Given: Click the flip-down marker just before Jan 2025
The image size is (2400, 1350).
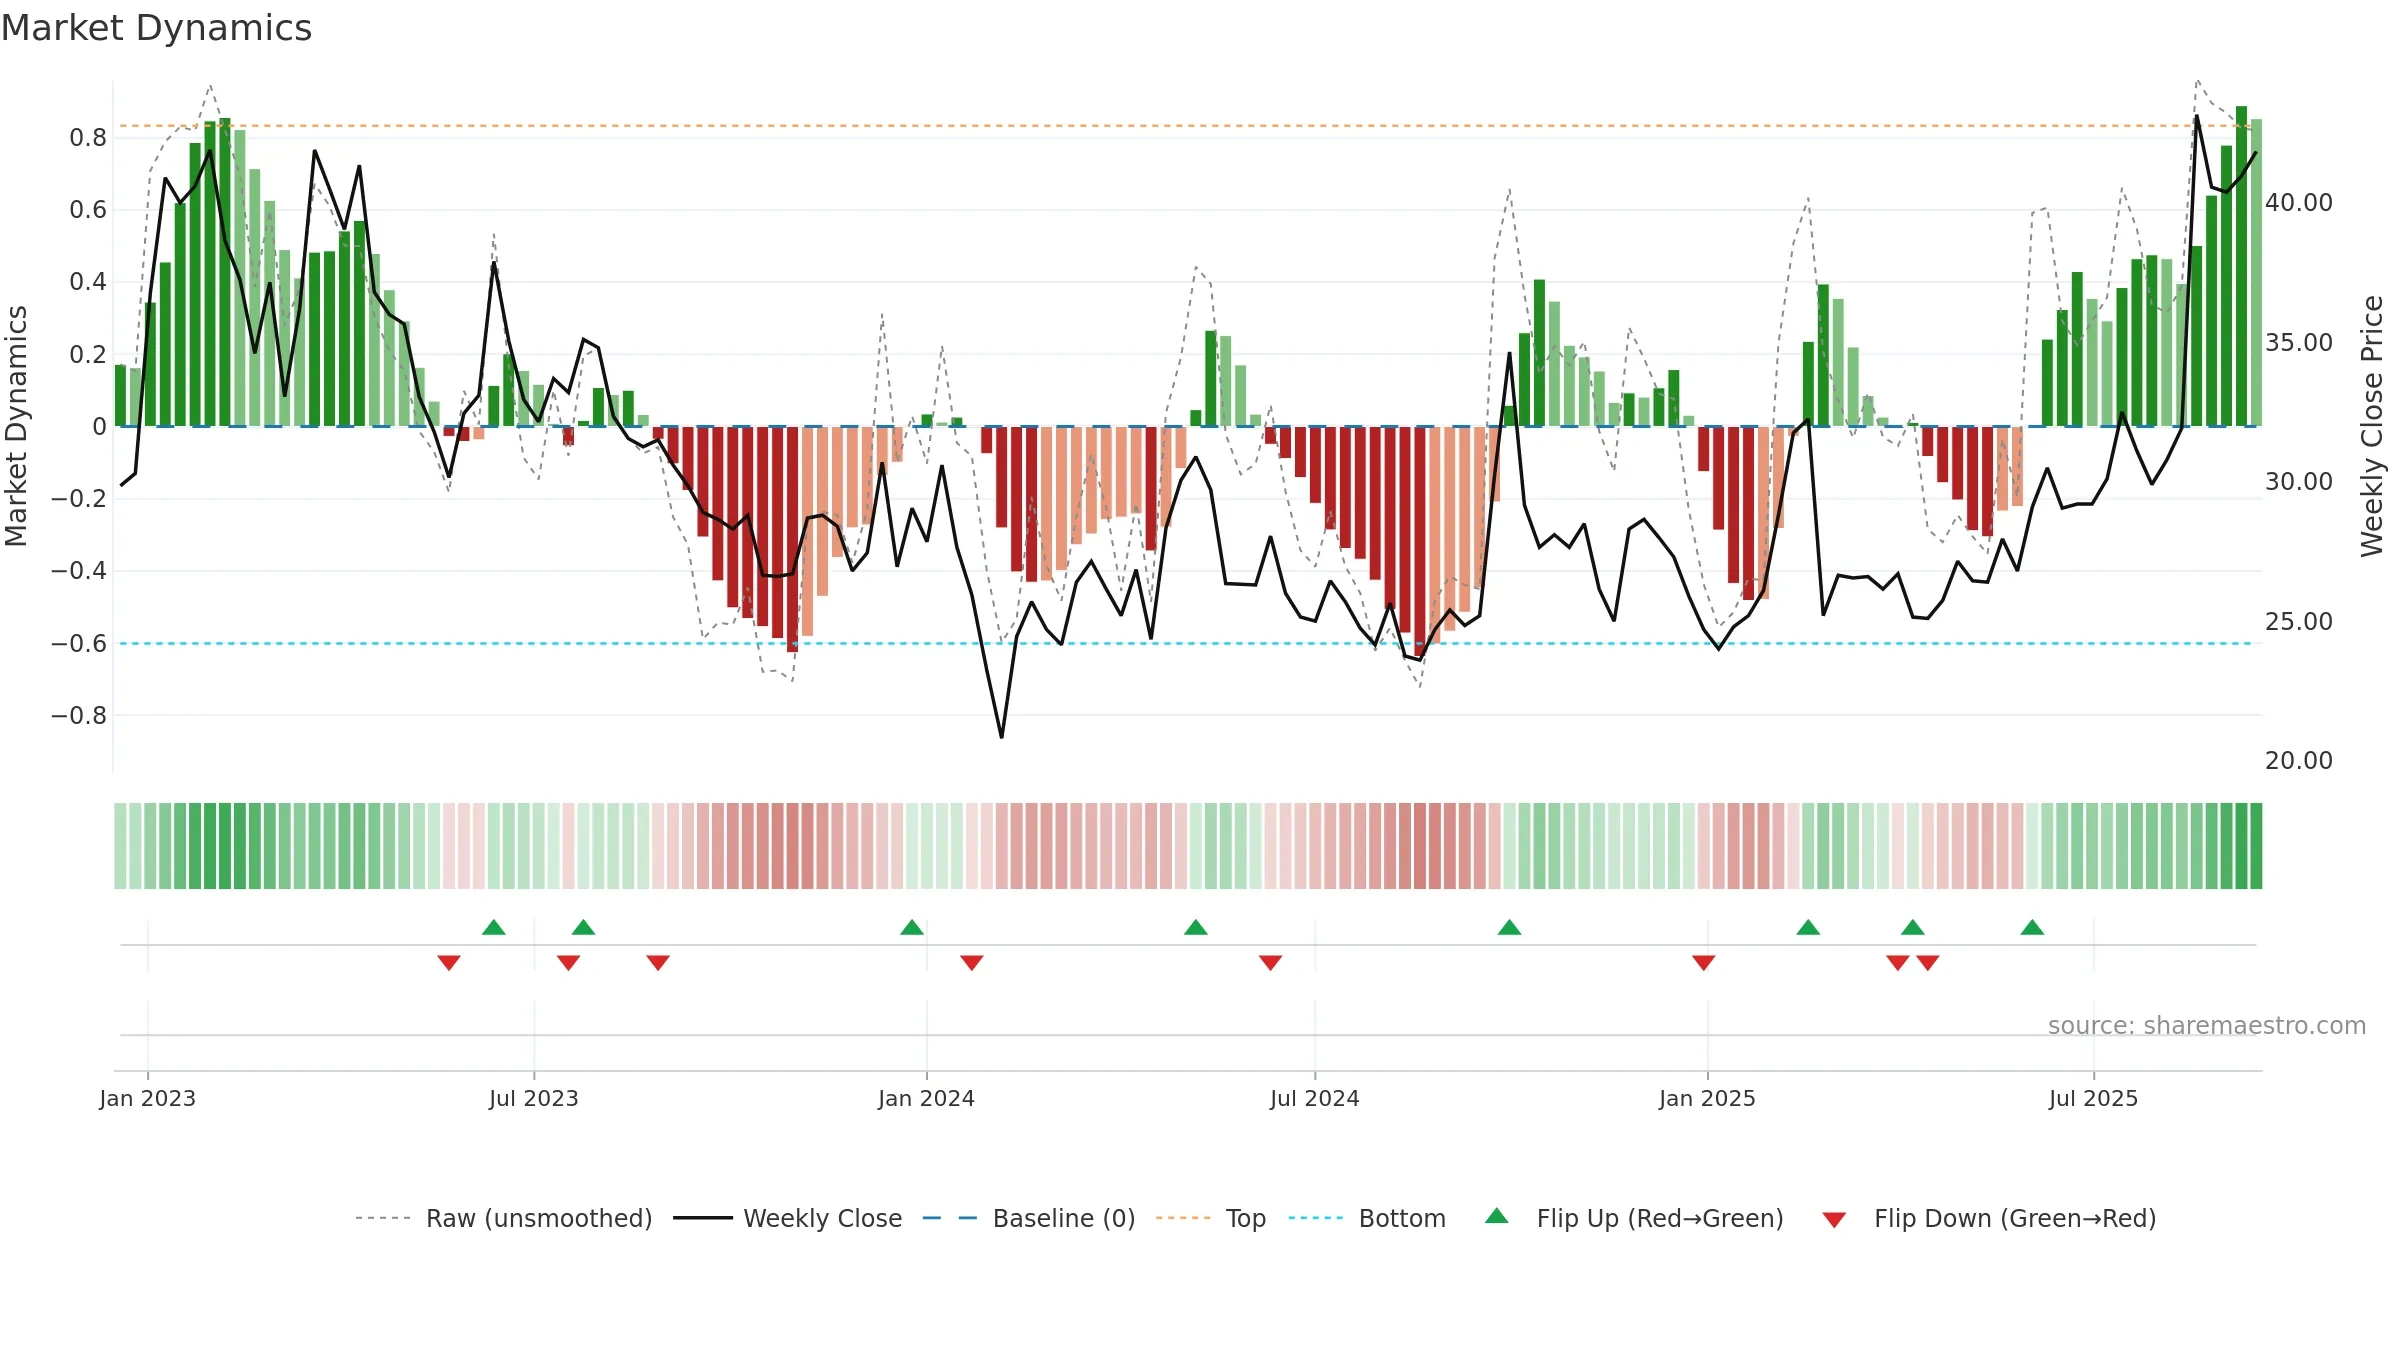Looking at the screenshot, I should 1704,962.
